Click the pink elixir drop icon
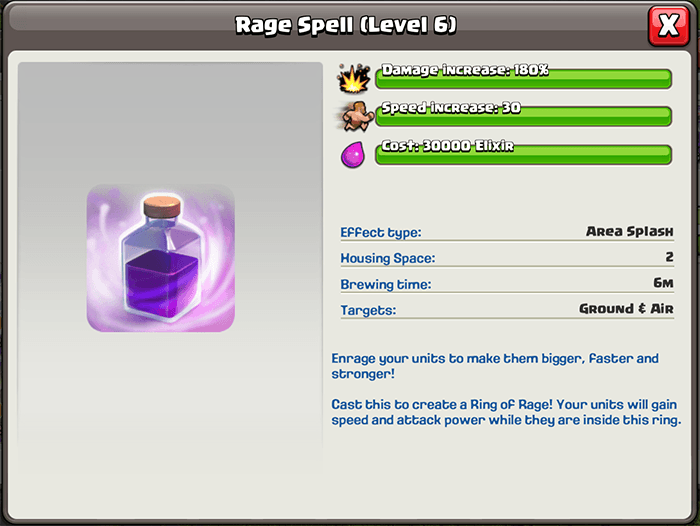Image resolution: width=700 pixels, height=526 pixels. [353, 154]
